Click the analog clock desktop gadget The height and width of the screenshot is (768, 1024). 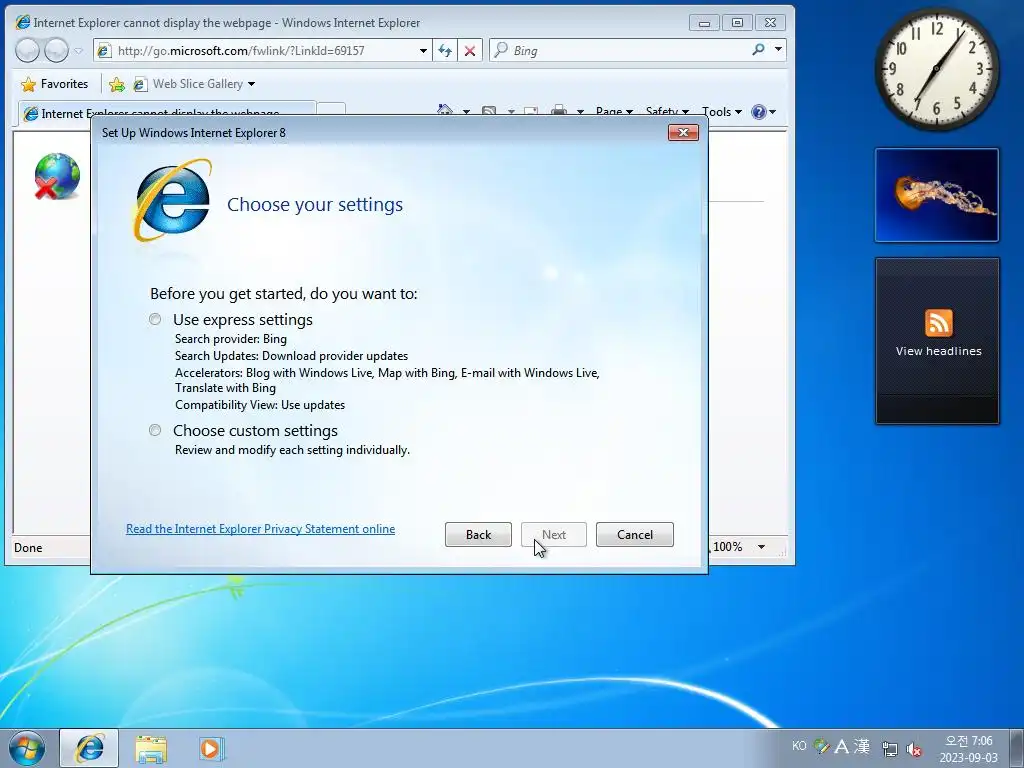pyautogui.click(x=936, y=69)
